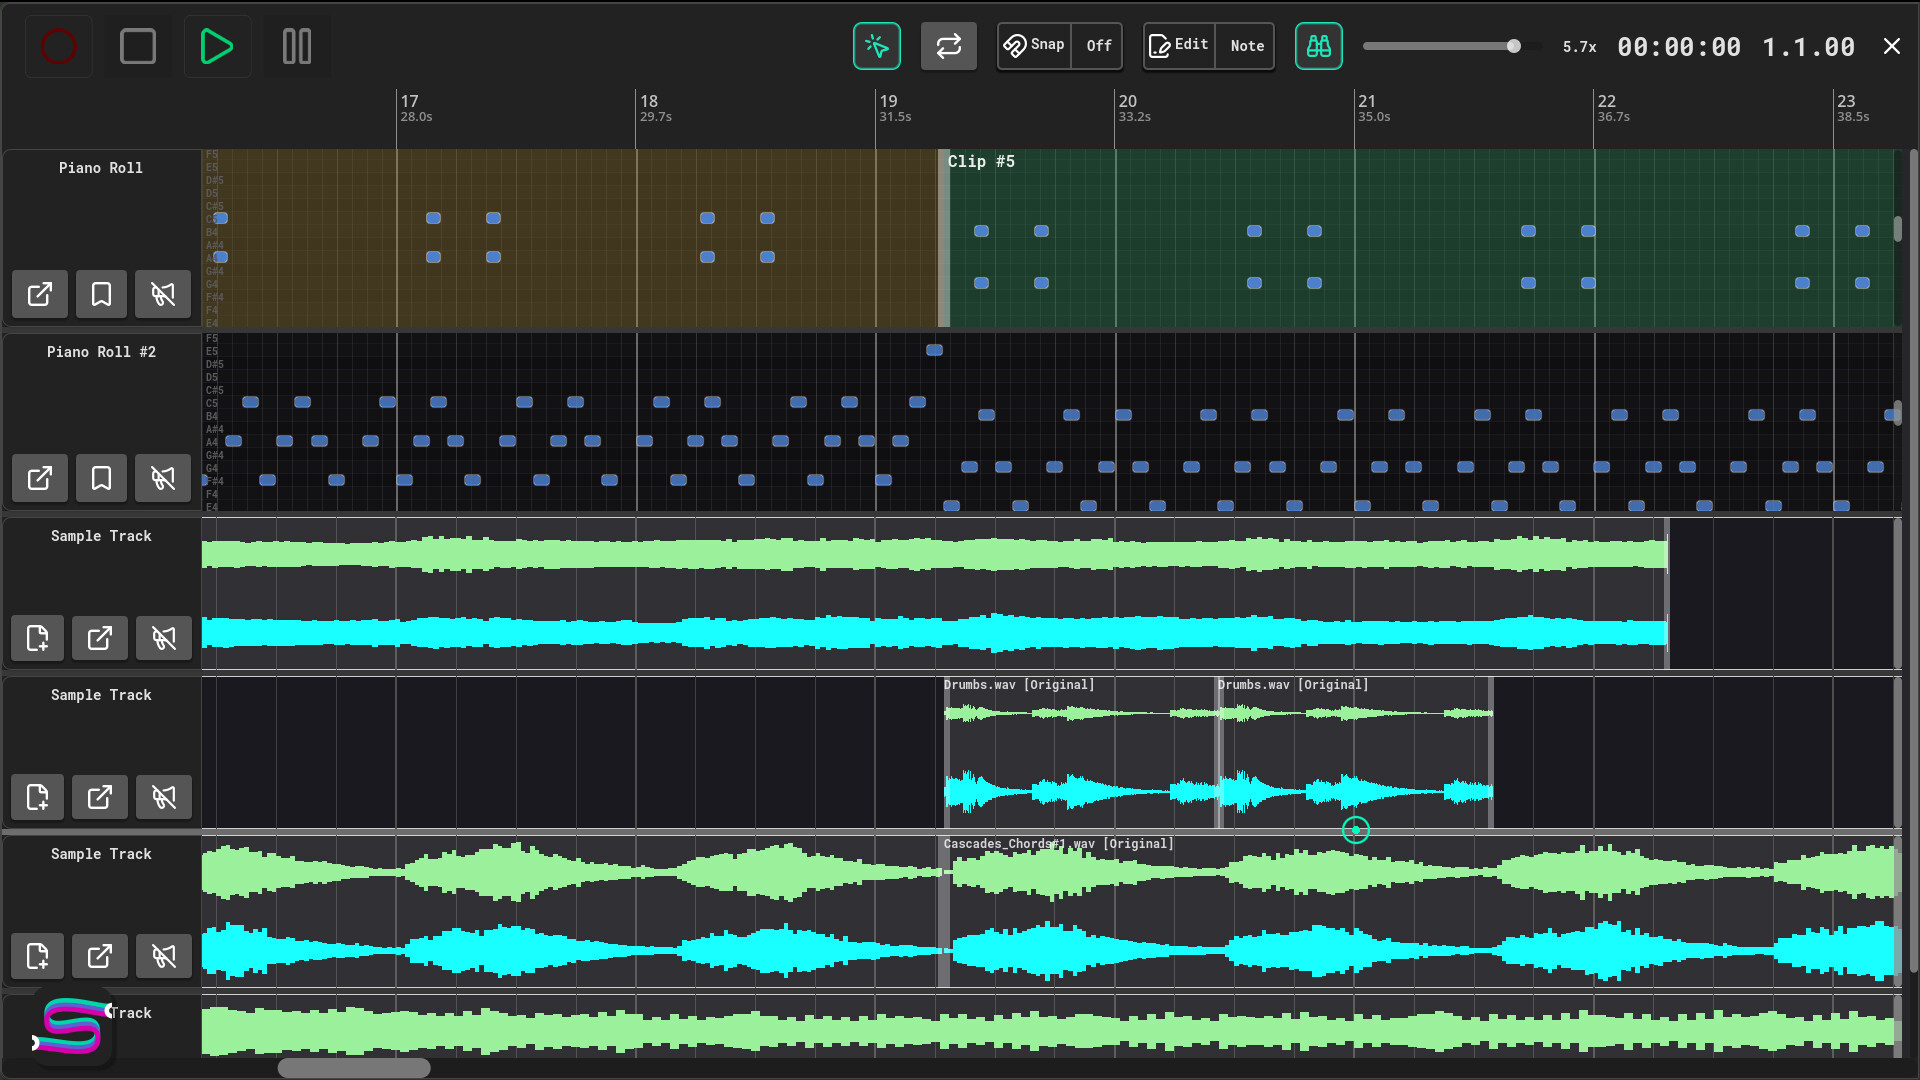Screen dimensions: 1920x1080
Task: Click the zoom slider handle
Action: tap(1514, 46)
